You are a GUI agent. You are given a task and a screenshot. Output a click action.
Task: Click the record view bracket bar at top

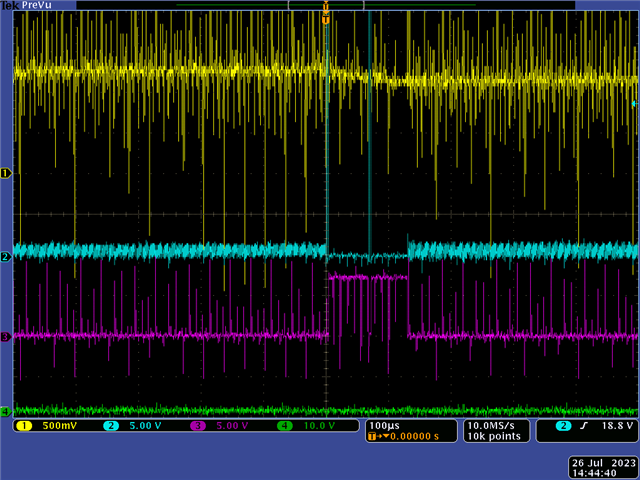point(326,5)
